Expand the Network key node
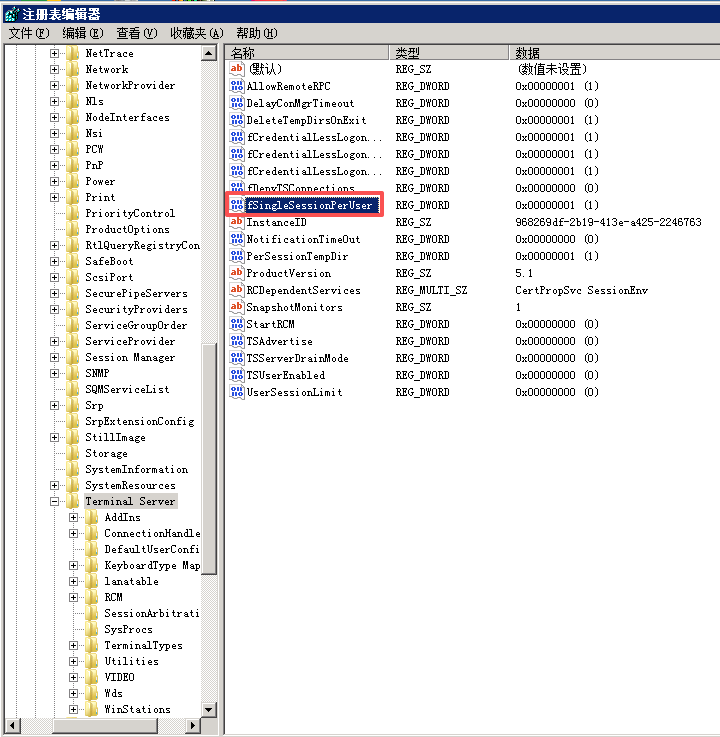 pos(55,69)
